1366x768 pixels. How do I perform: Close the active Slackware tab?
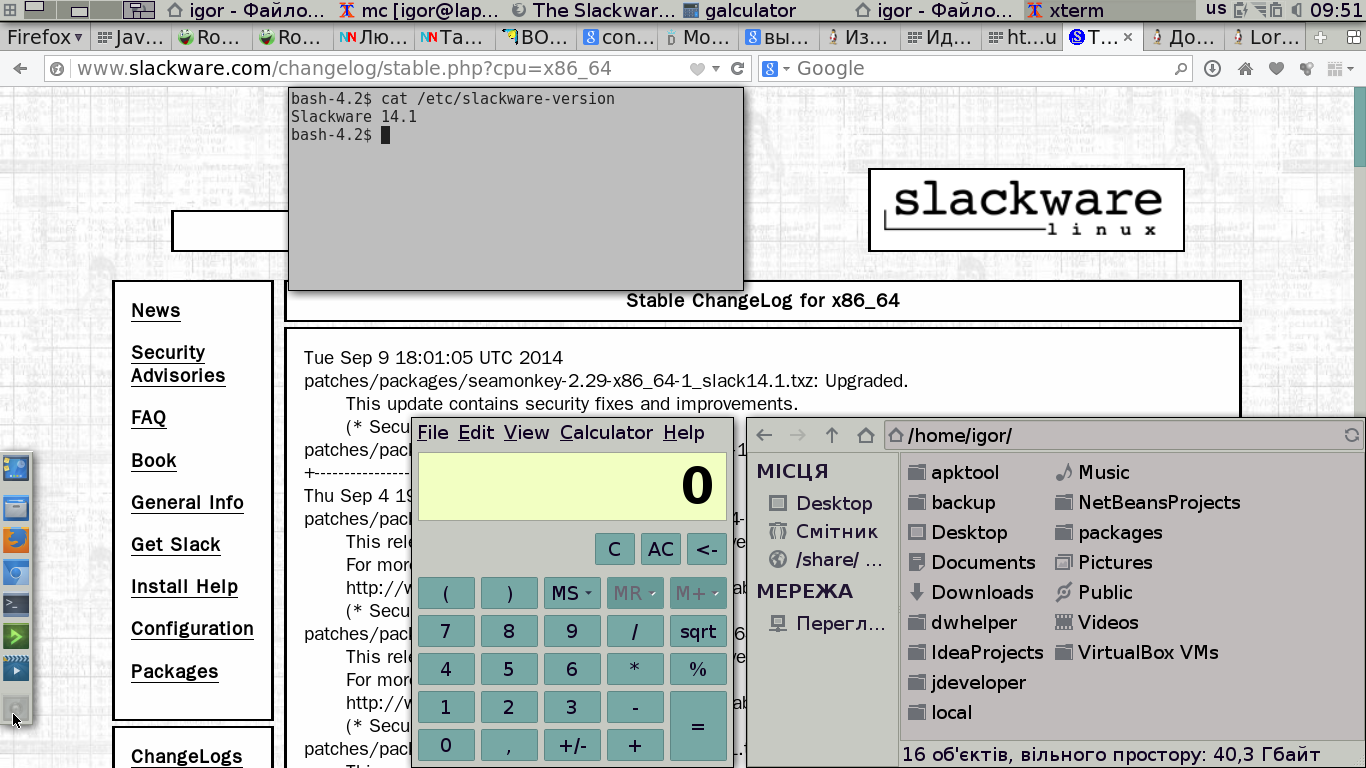tap(1128, 37)
